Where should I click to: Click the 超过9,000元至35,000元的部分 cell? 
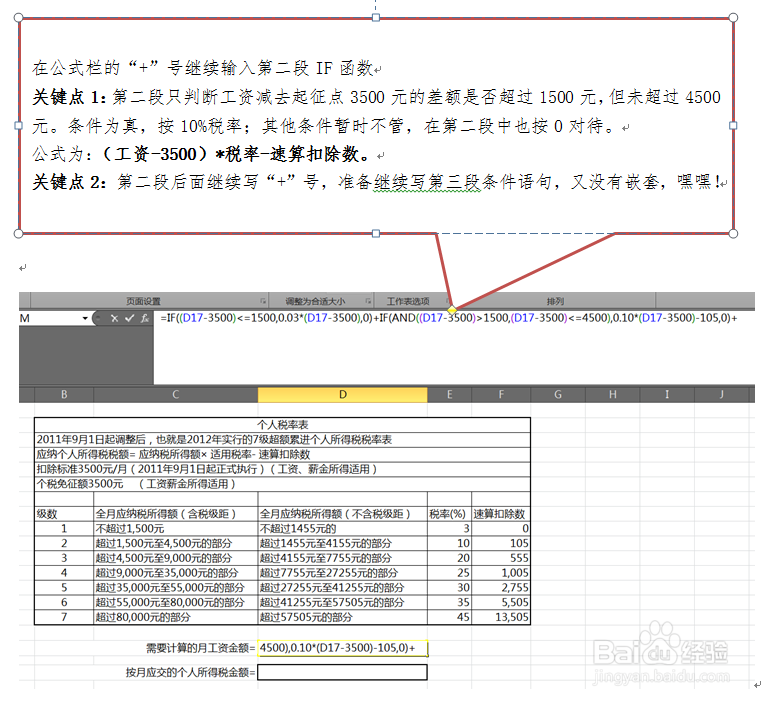pos(176,573)
